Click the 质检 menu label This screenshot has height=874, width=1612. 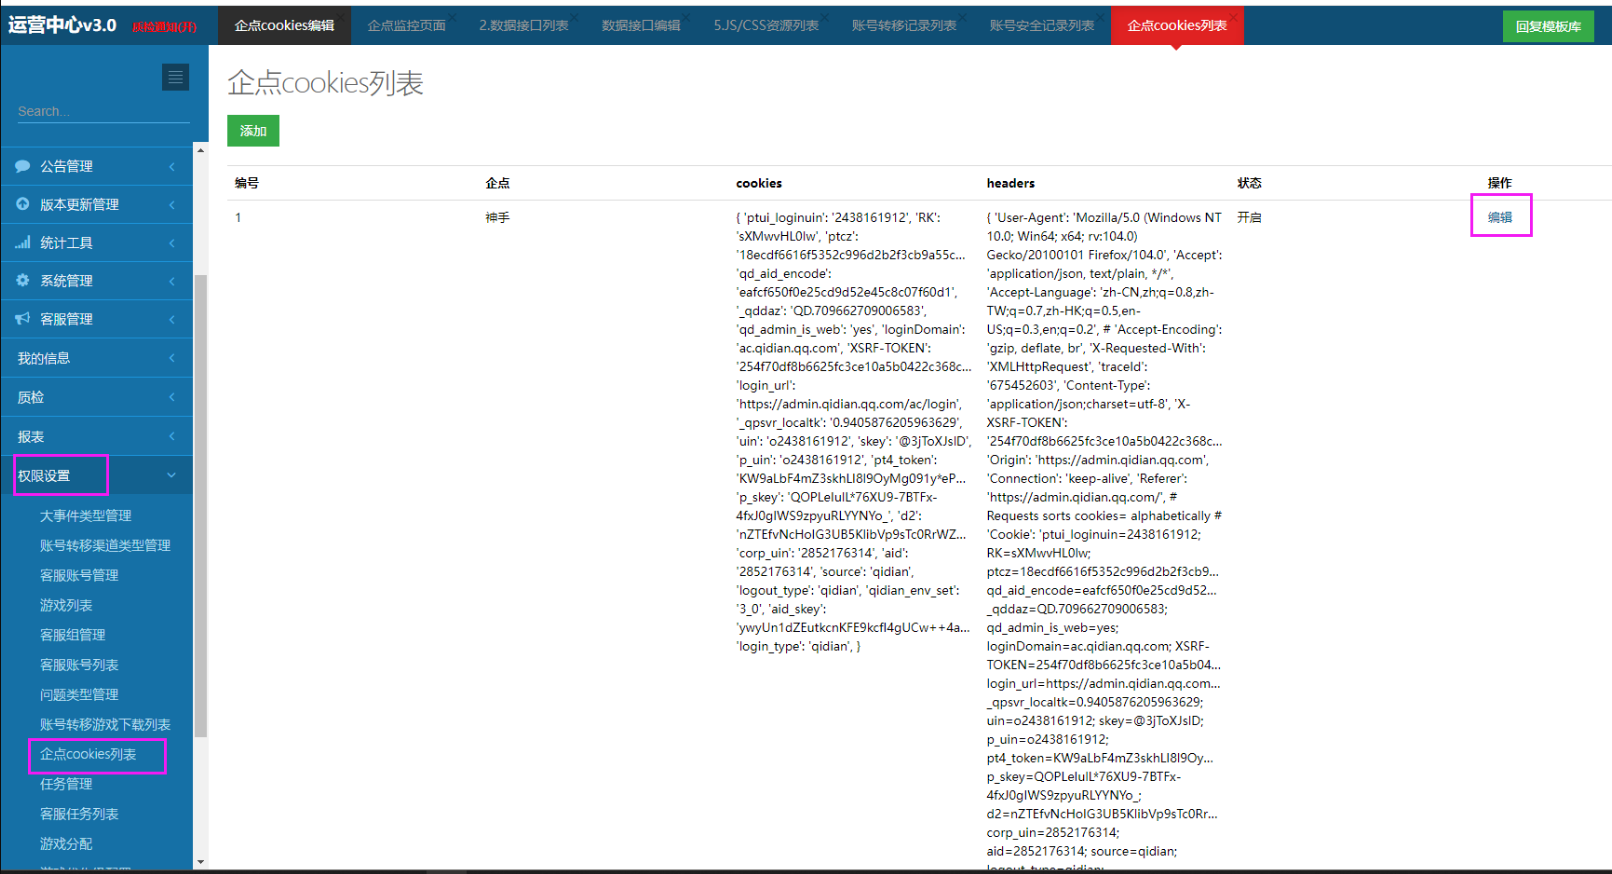pos(31,397)
